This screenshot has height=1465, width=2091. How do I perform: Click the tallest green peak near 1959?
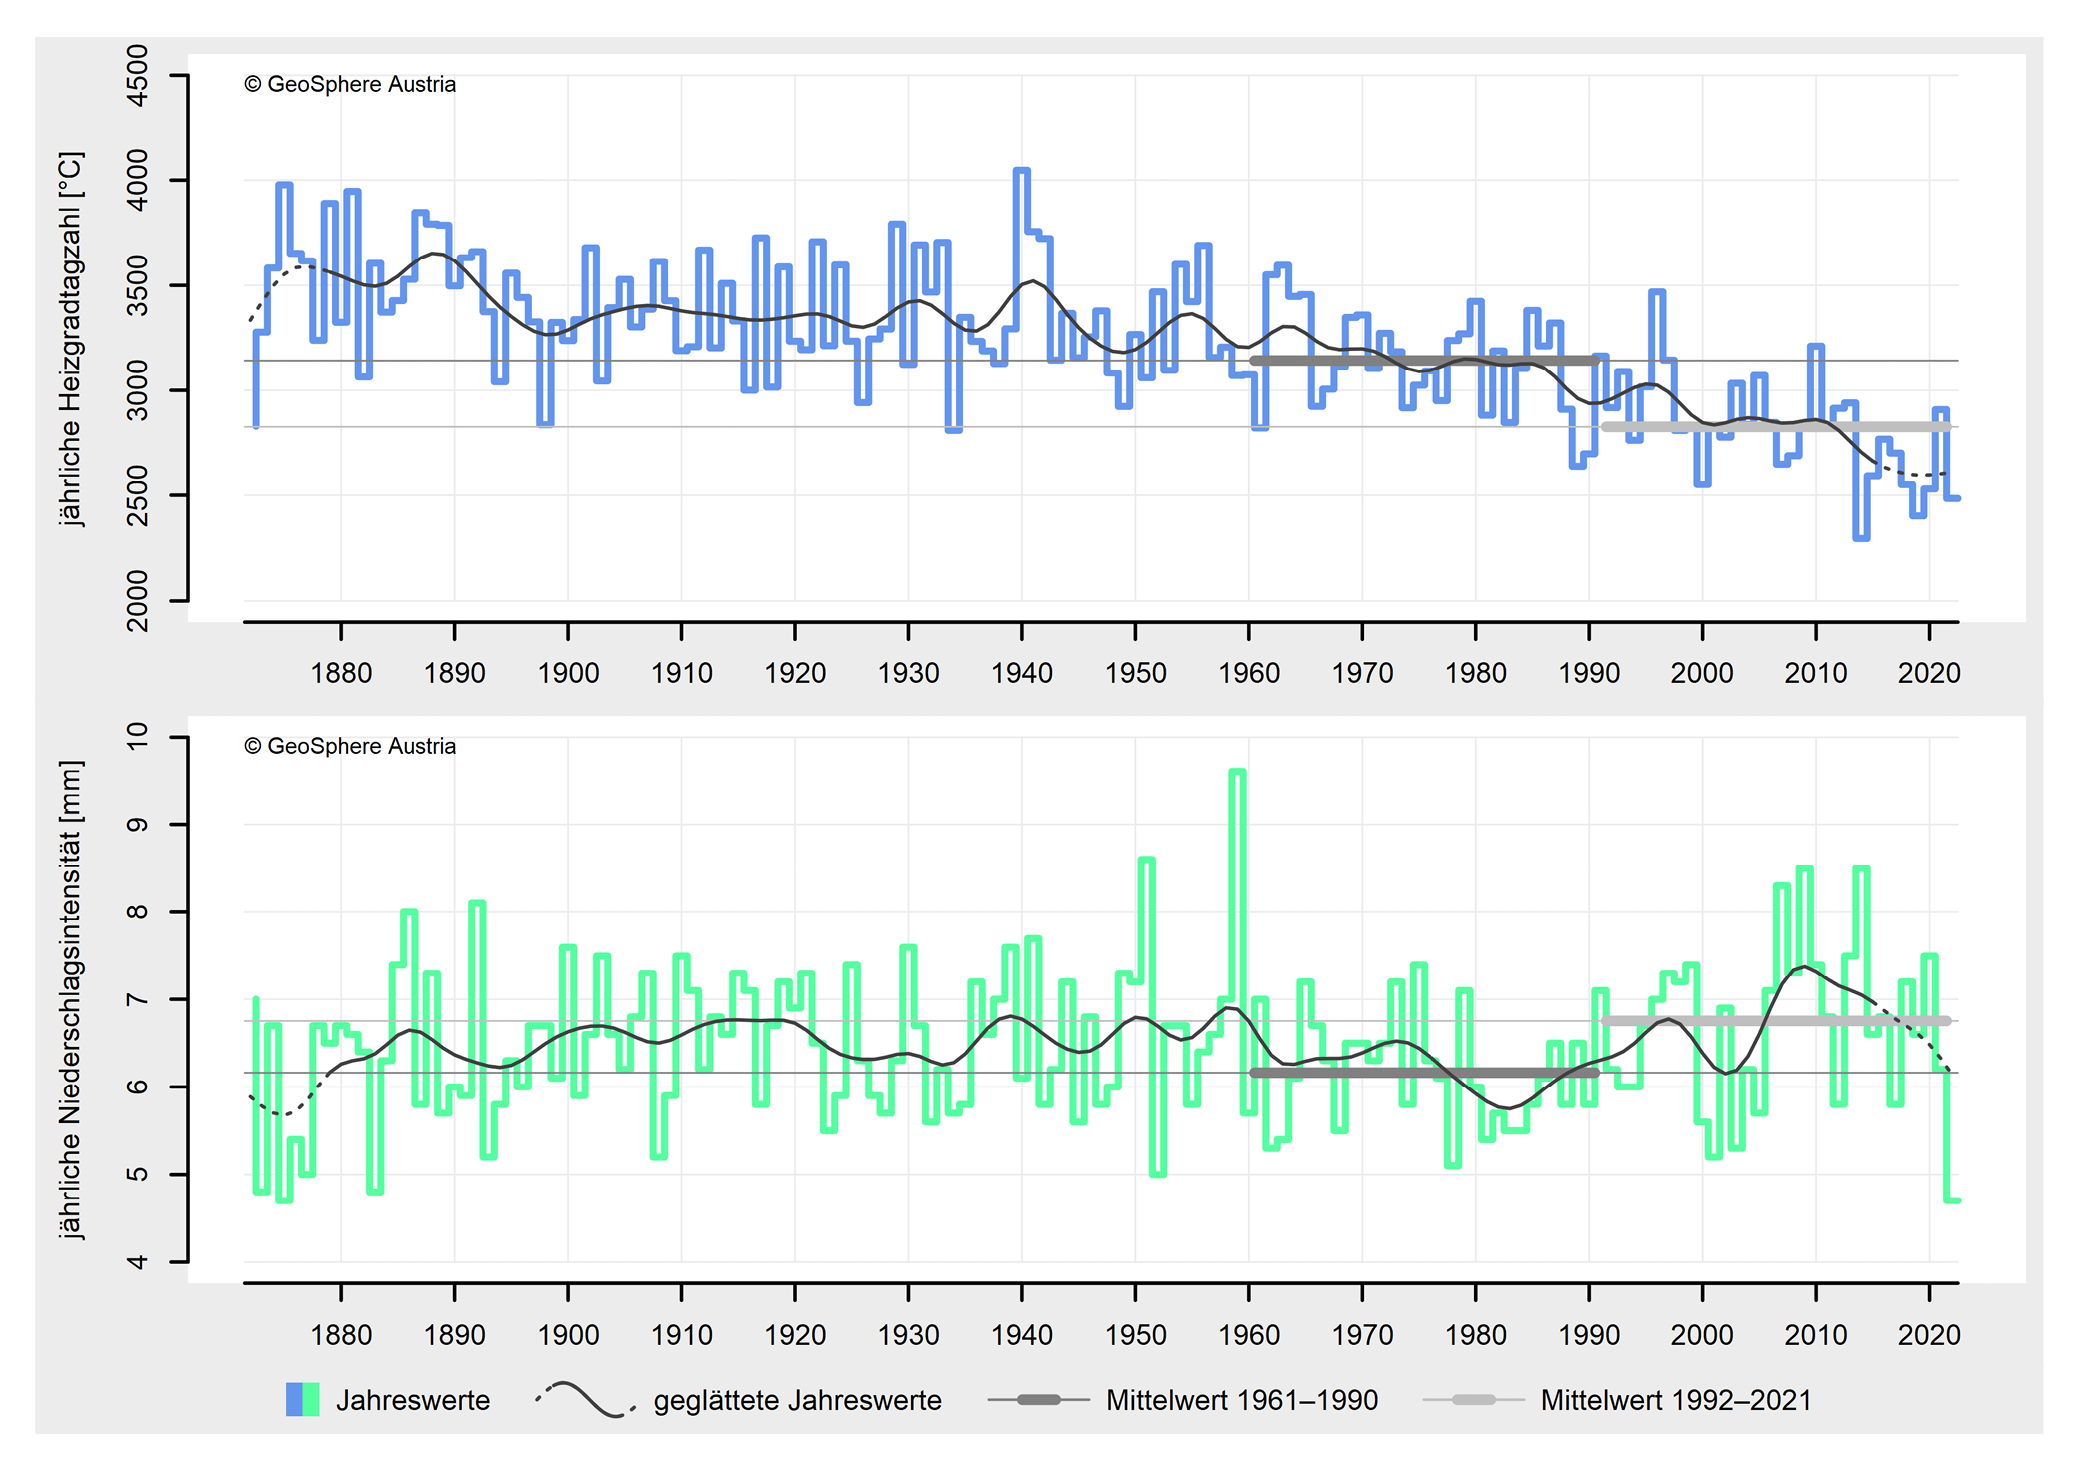coord(1237,773)
